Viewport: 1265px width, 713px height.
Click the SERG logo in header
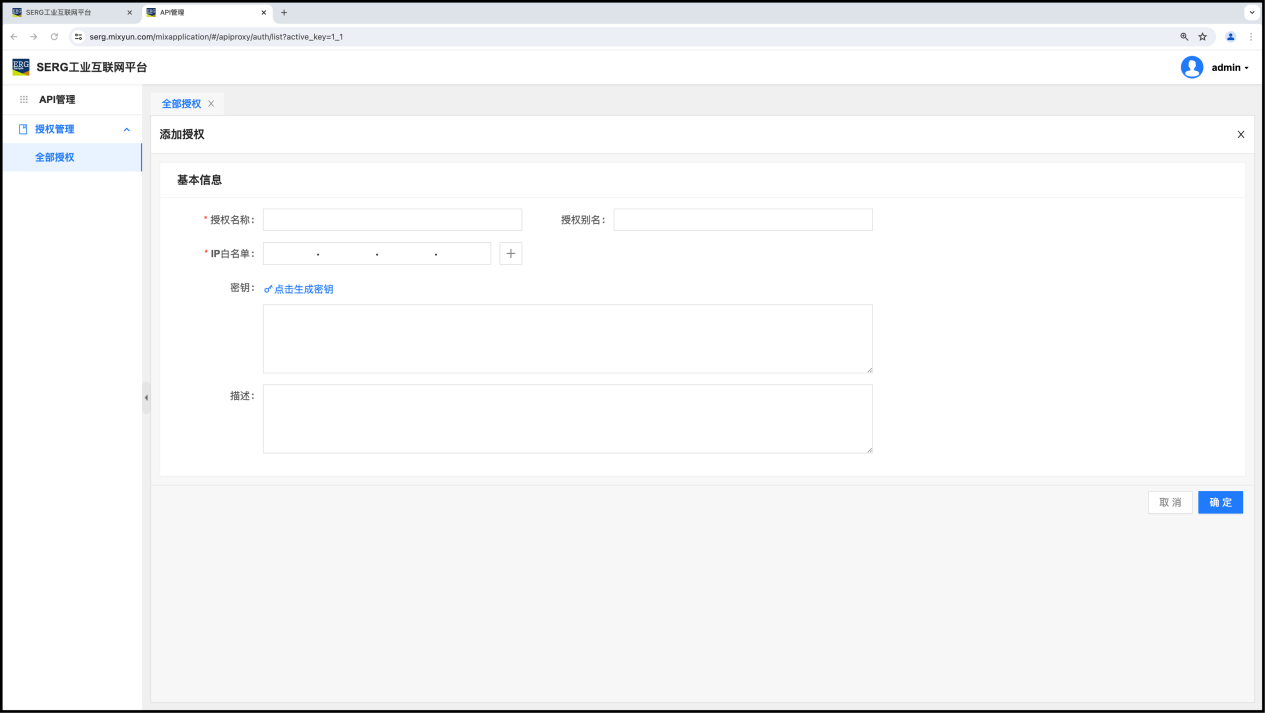(21, 67)
